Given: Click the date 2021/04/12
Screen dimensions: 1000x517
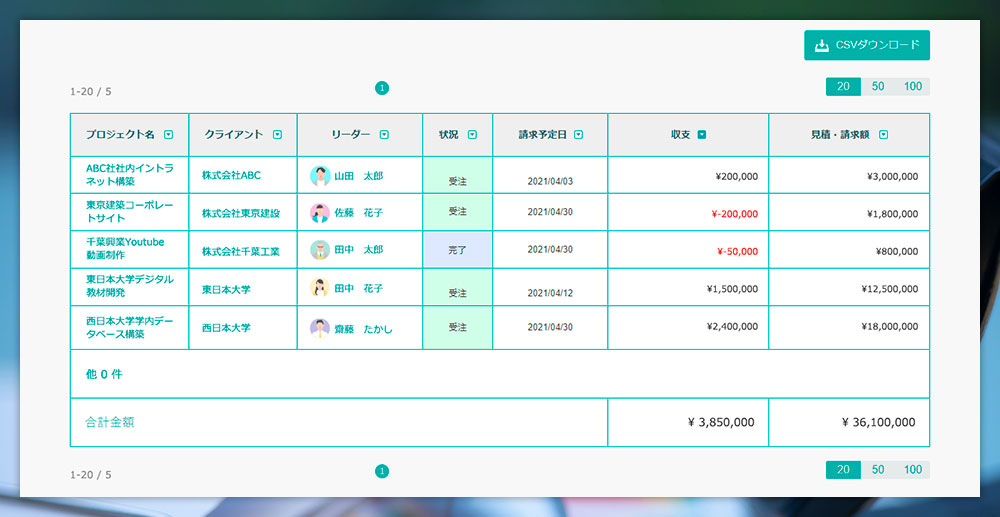Looking at the screenshot, I should click(550, 293).
